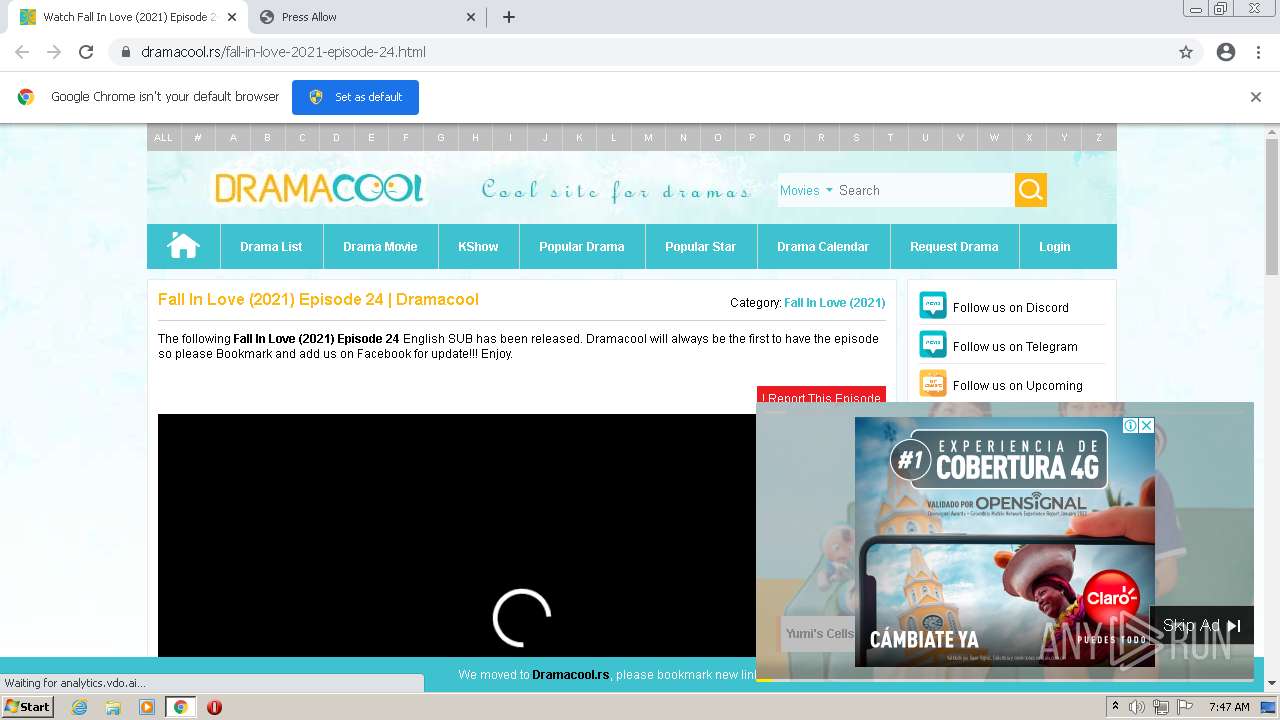The width and height of the screenshot is (1280, 720).
Task: Click Follow us on Upcoming link
Action: [x=1017, y=385]
